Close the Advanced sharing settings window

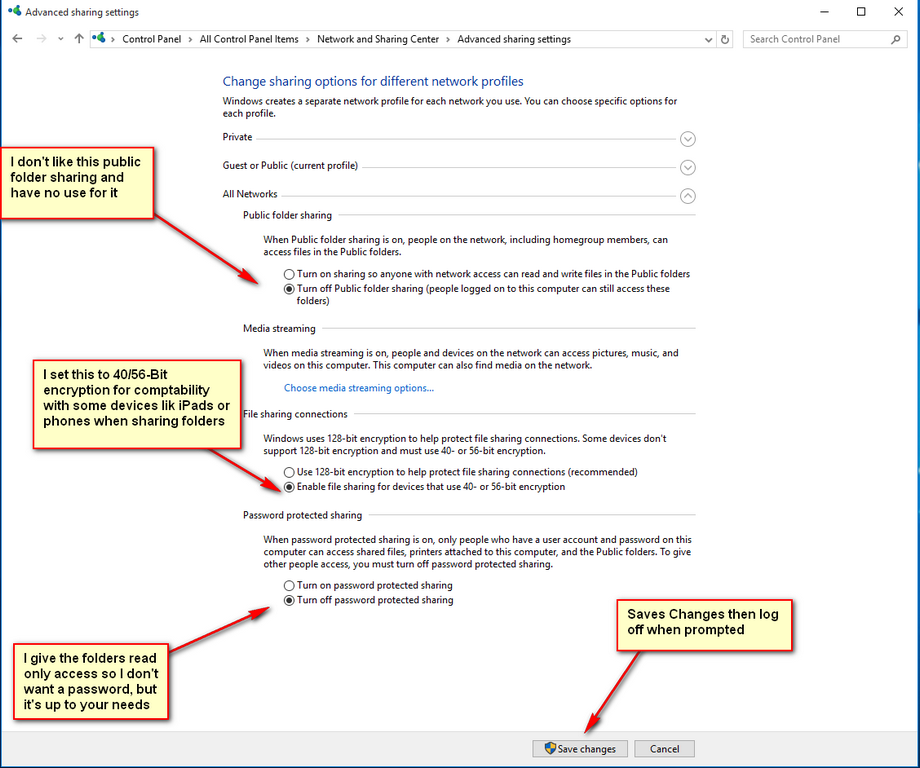898,12
